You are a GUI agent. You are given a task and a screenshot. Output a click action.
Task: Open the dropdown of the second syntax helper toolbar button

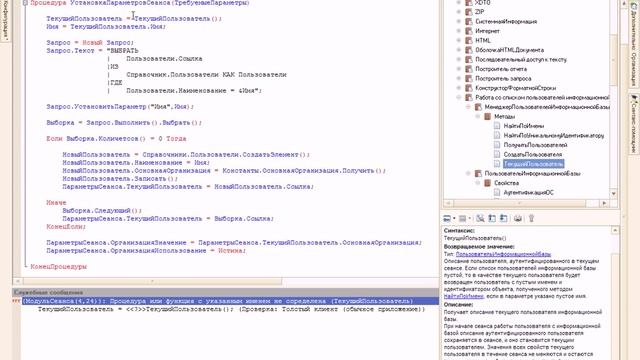[x=469, y=219]
